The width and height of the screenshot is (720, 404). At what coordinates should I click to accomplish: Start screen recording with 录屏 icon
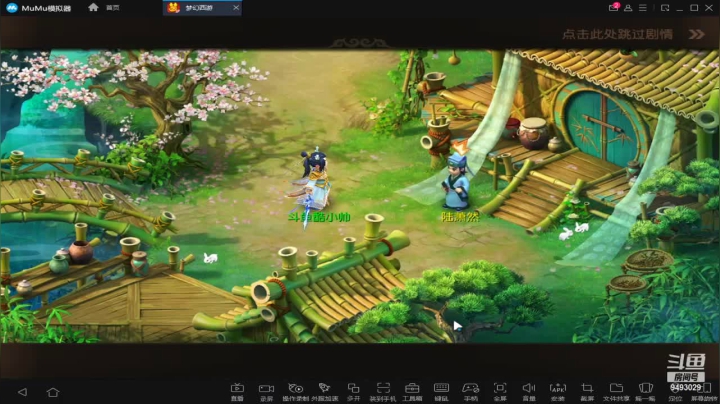point(266,392)
